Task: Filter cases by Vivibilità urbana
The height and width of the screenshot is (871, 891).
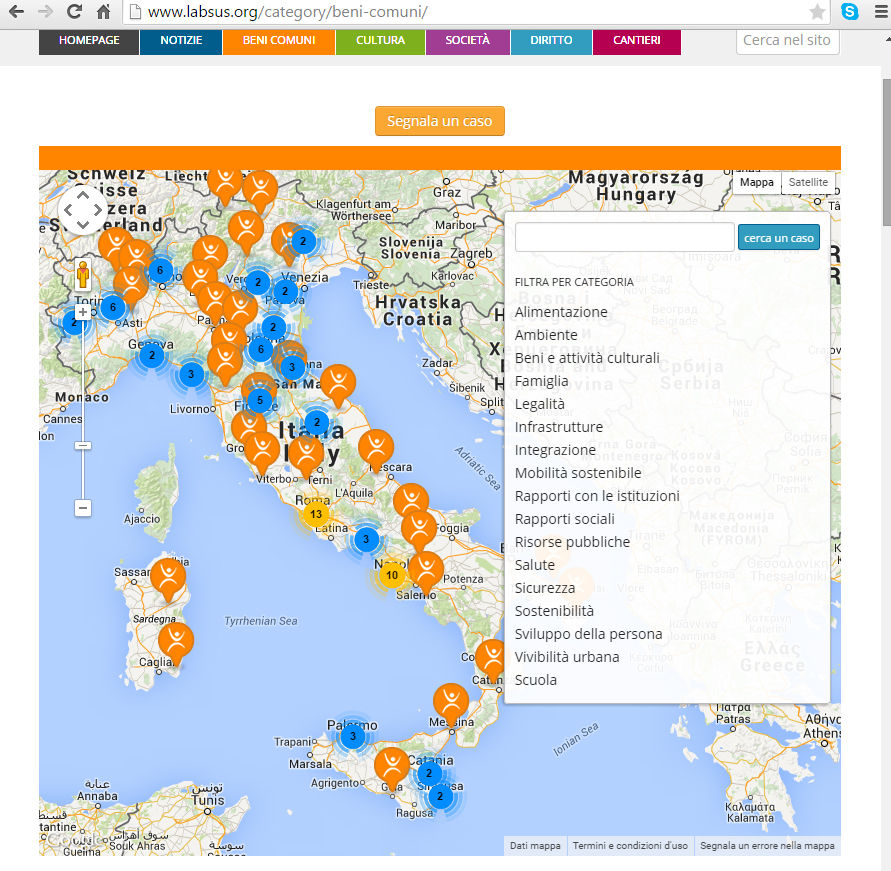Action: click(567, 657)
